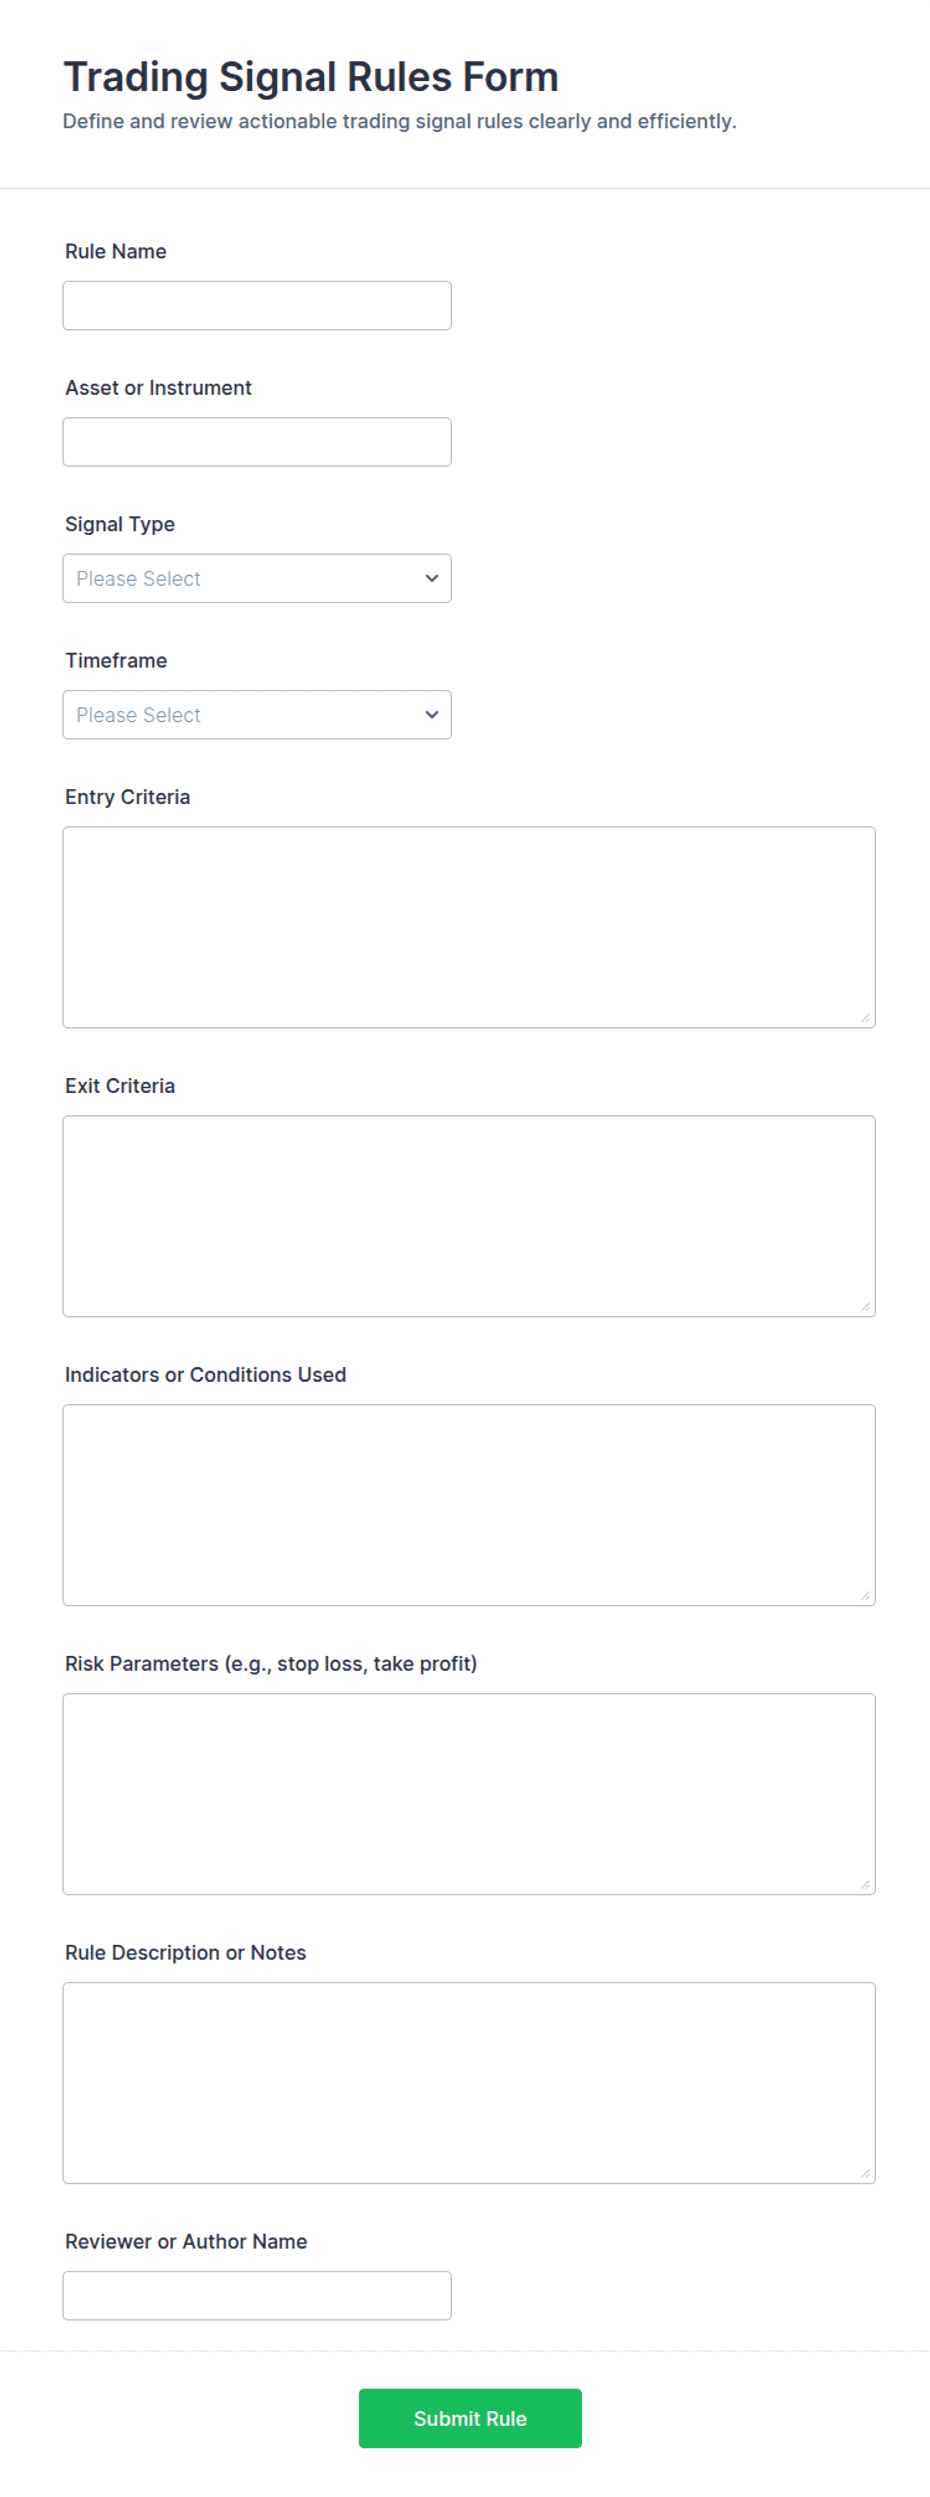This screenshot has width=930, height=2497.
Task: Click the Rule Description resize handle
Action: pos(865,2174)
